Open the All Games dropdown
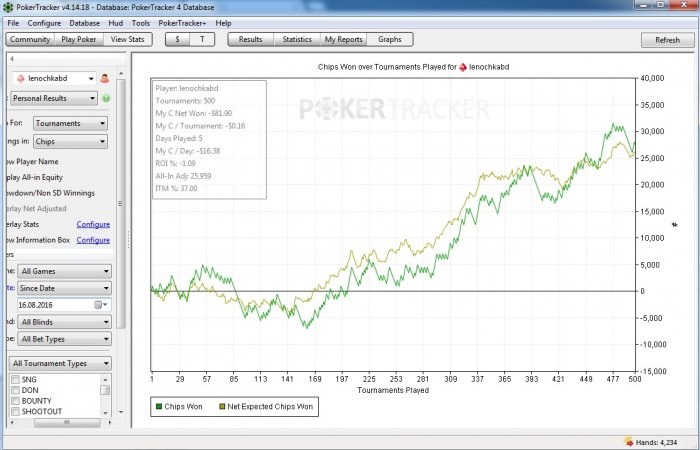 click(64, 271)
